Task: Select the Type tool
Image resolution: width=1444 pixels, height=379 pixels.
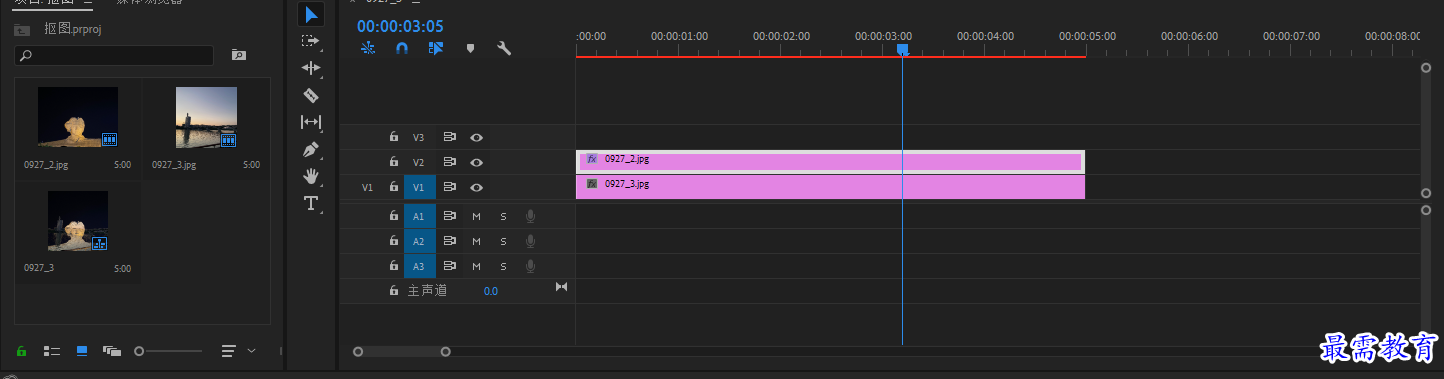Action: click(x=311, y=203)
